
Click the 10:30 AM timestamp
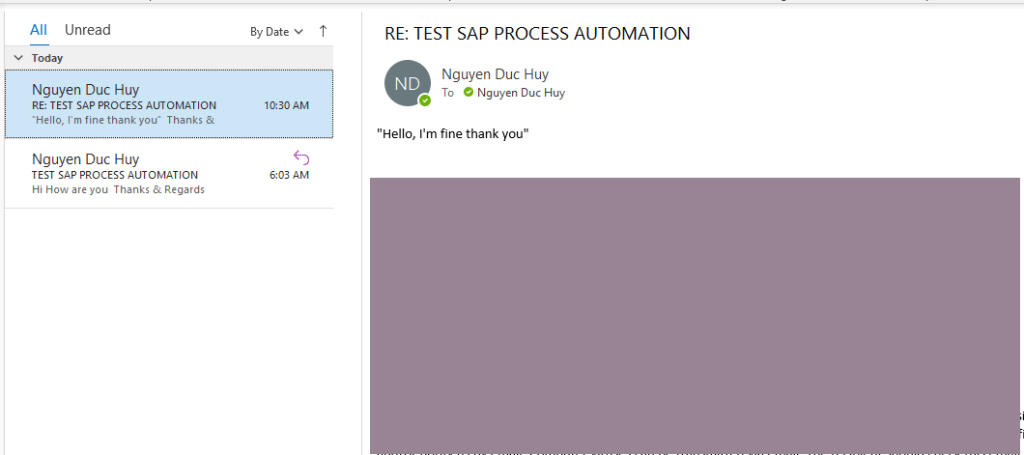tap(286, 105)
